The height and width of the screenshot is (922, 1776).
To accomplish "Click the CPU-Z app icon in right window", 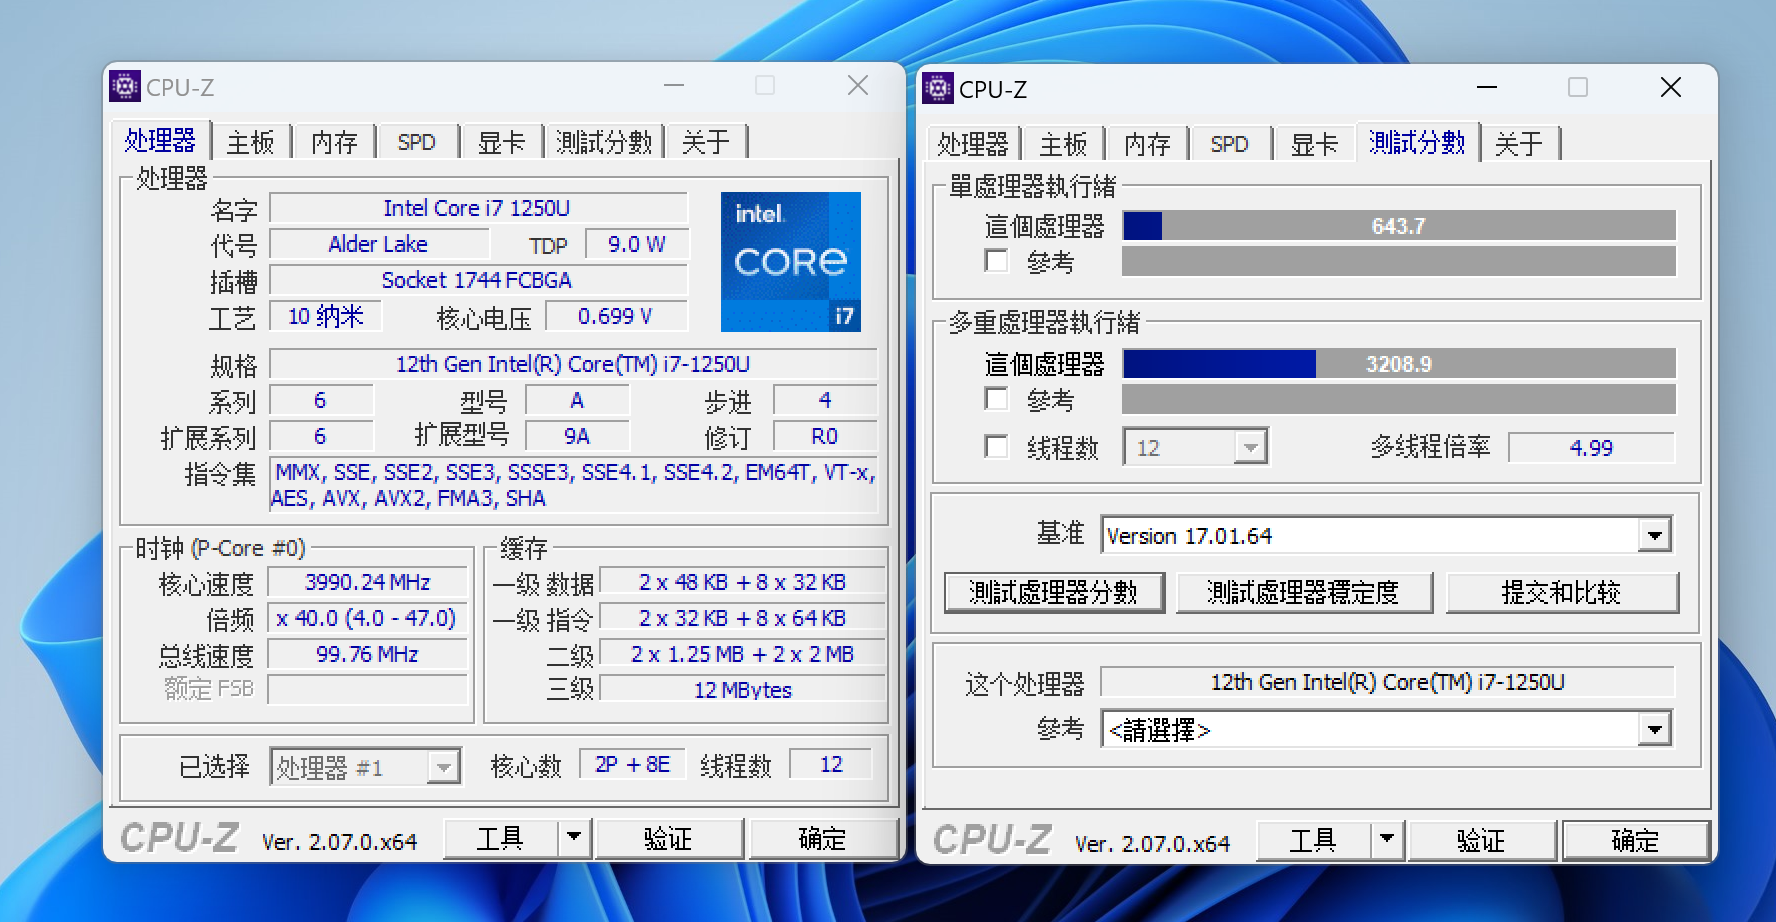I will pos(938,89).
